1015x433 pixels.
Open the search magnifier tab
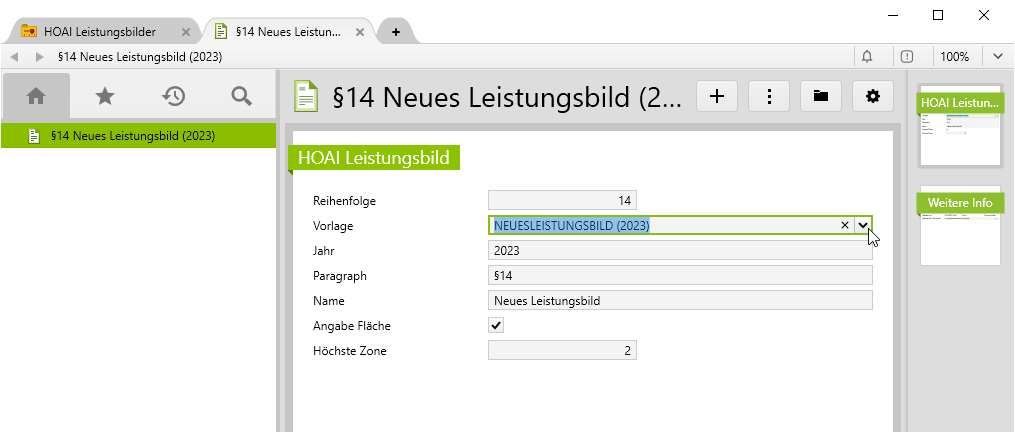pyautogui.click(x=241, y=96)
